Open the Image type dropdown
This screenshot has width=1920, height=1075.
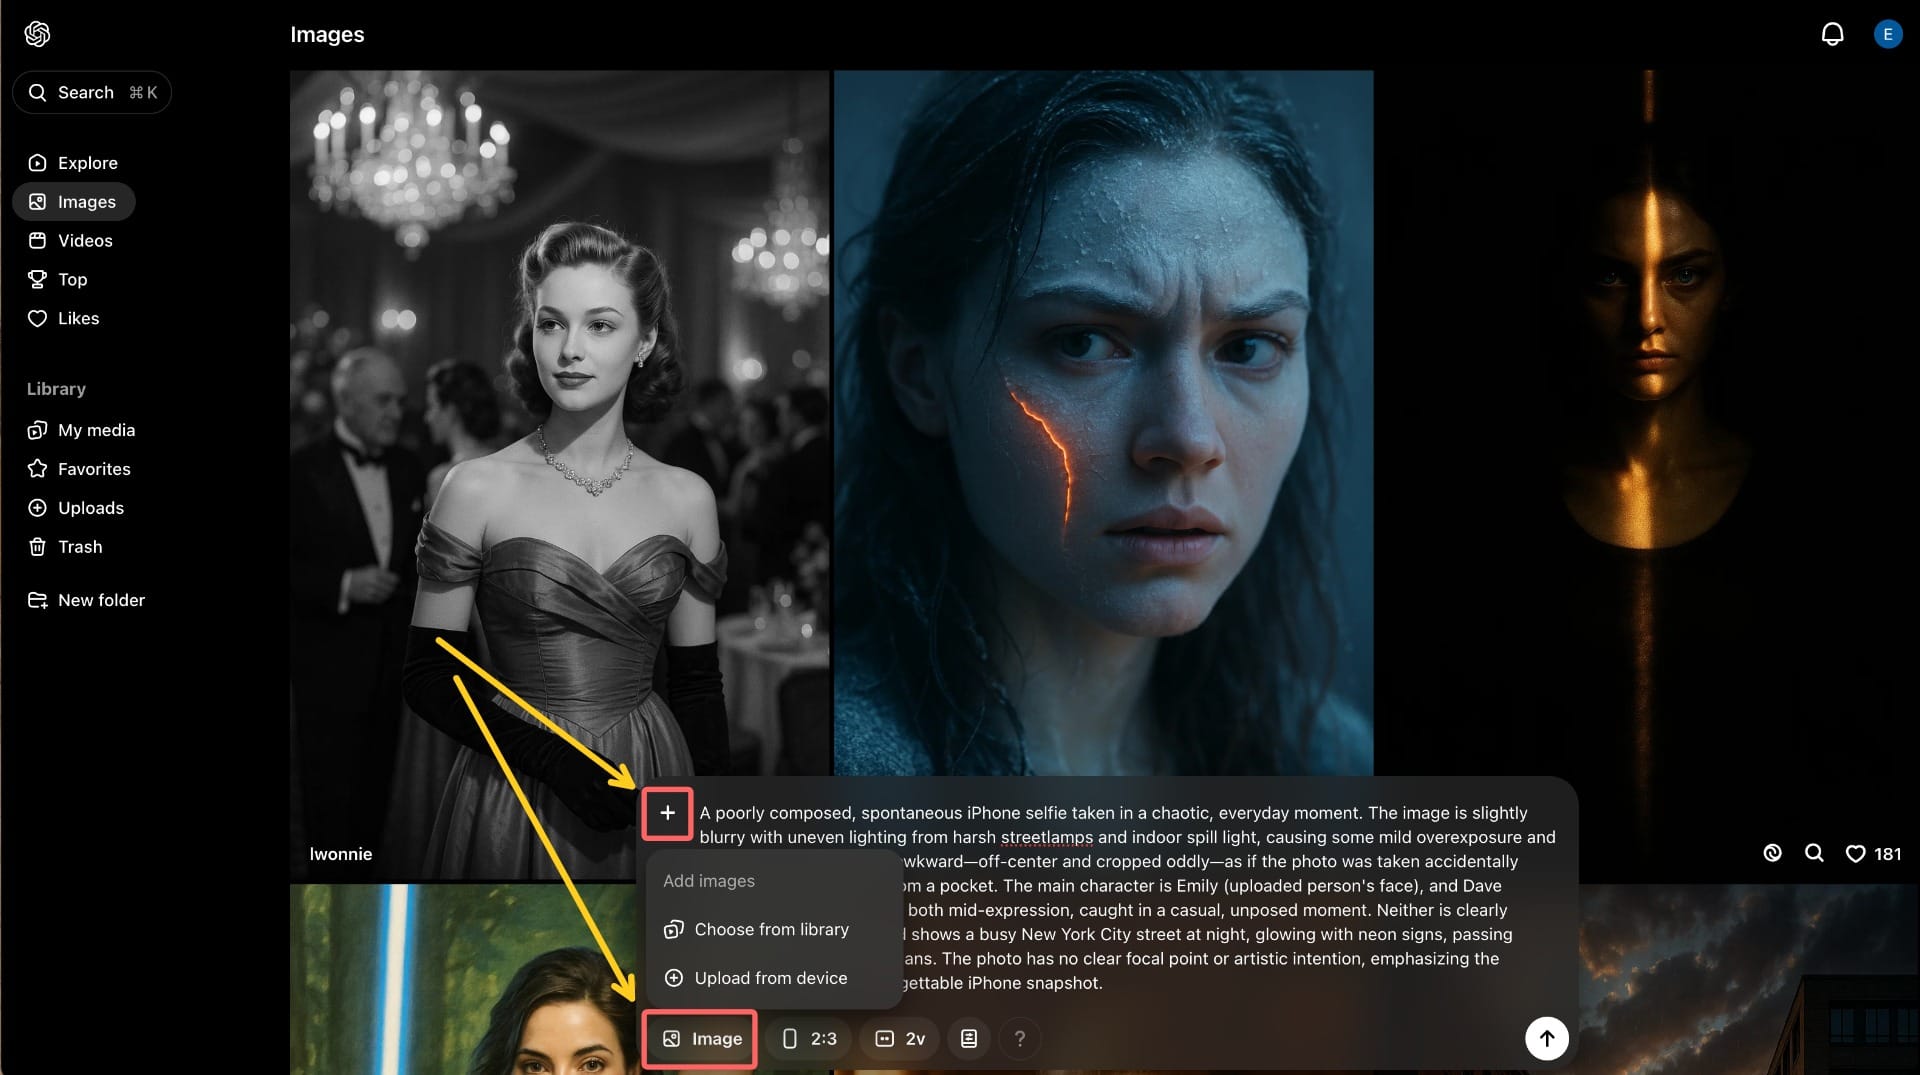point(701,1039)
